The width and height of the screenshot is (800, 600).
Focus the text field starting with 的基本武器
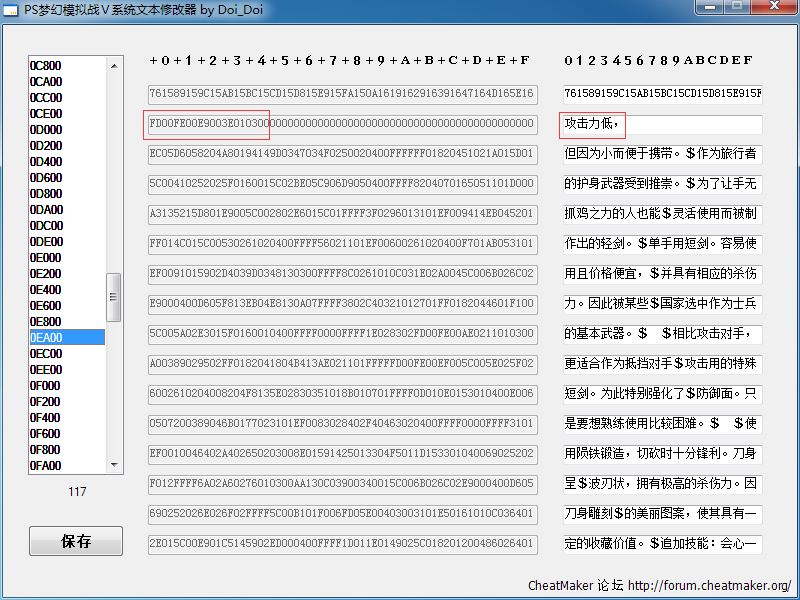pos(661,334)
